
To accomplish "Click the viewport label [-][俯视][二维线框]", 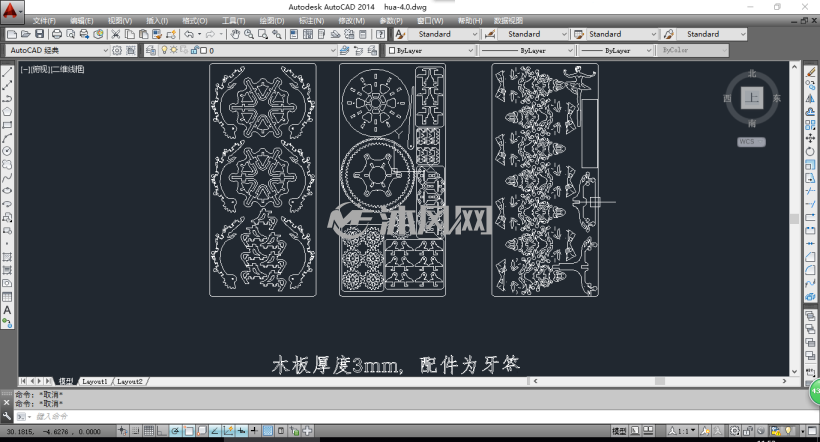I will coord(52,69).
